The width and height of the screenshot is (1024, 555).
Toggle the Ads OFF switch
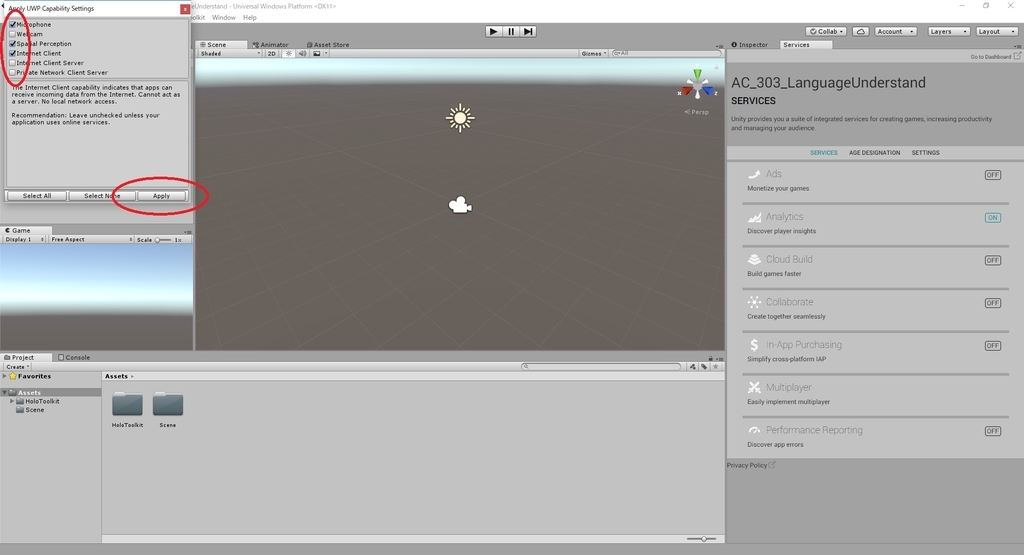[993, 175]
